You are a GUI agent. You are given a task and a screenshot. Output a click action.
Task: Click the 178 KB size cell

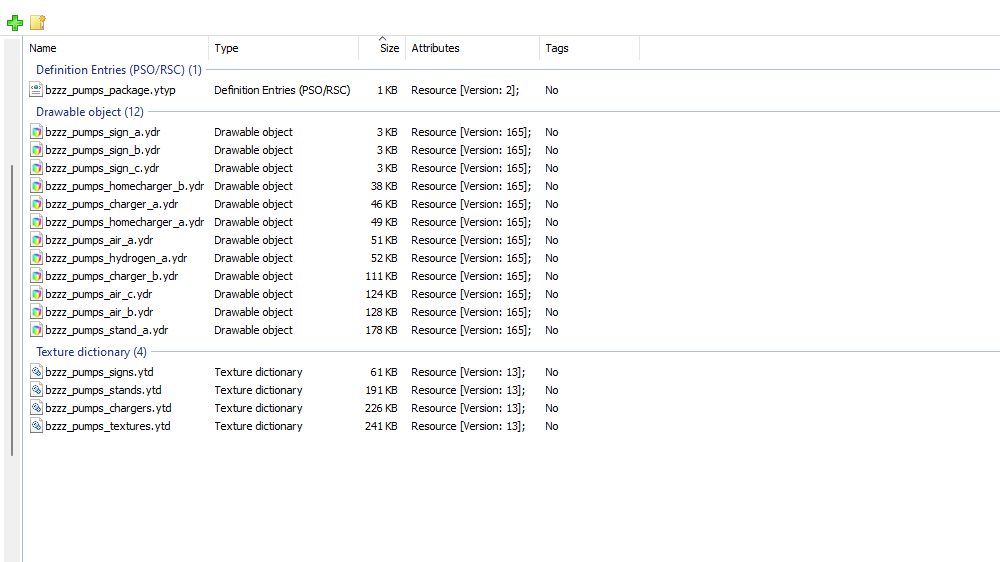pyautogui.click(x=381, y=330)
